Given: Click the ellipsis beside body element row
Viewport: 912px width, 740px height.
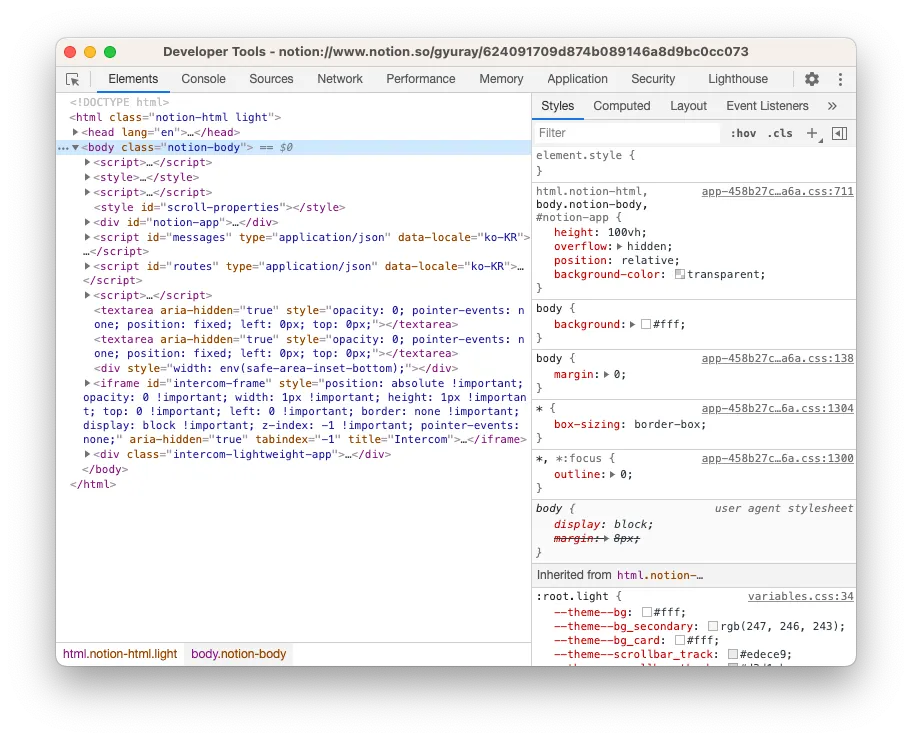Looking at the screenshot, I should pos(63,148).
